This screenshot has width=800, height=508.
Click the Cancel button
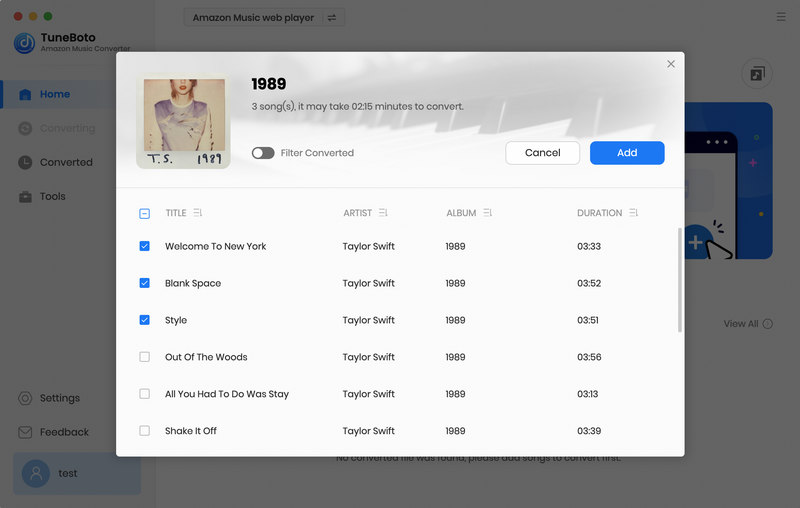pyautogui.click(x=542, y=153)
